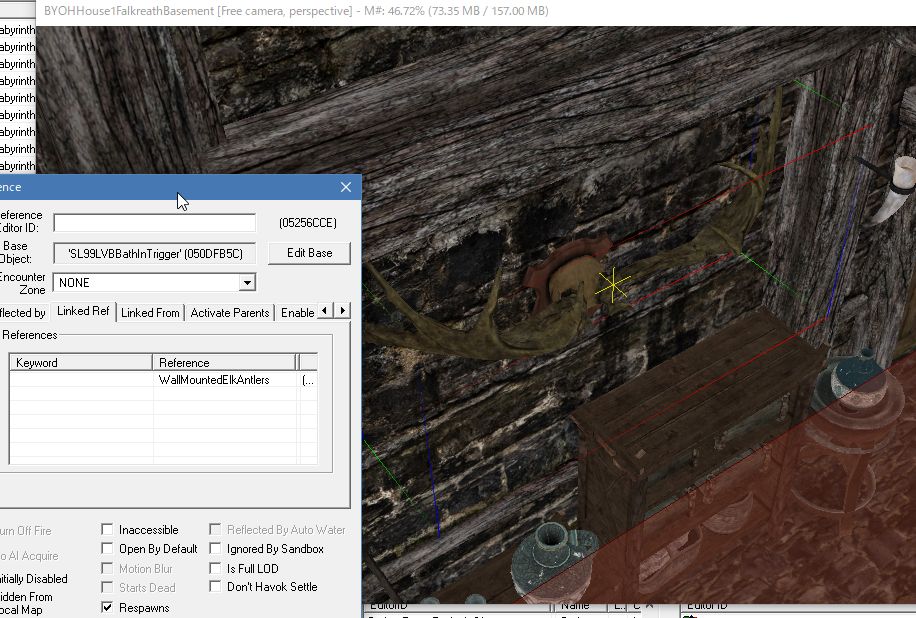916x618 pixels.
Task: Open the Encounter Zone NONE dropdown
Action: (x=247, y=283)
